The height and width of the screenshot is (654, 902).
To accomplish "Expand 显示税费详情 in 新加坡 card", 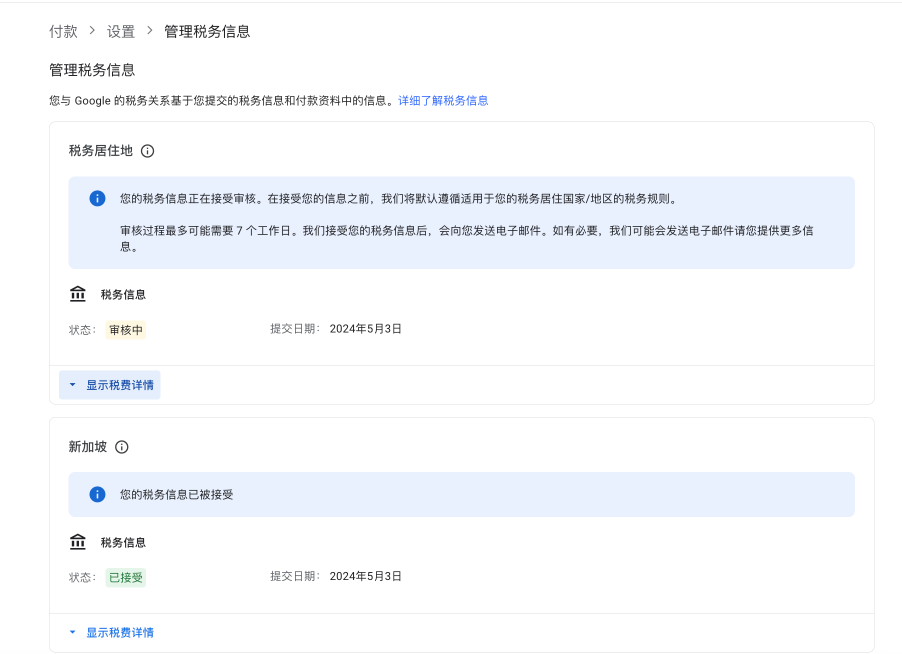I will (110, 633).
